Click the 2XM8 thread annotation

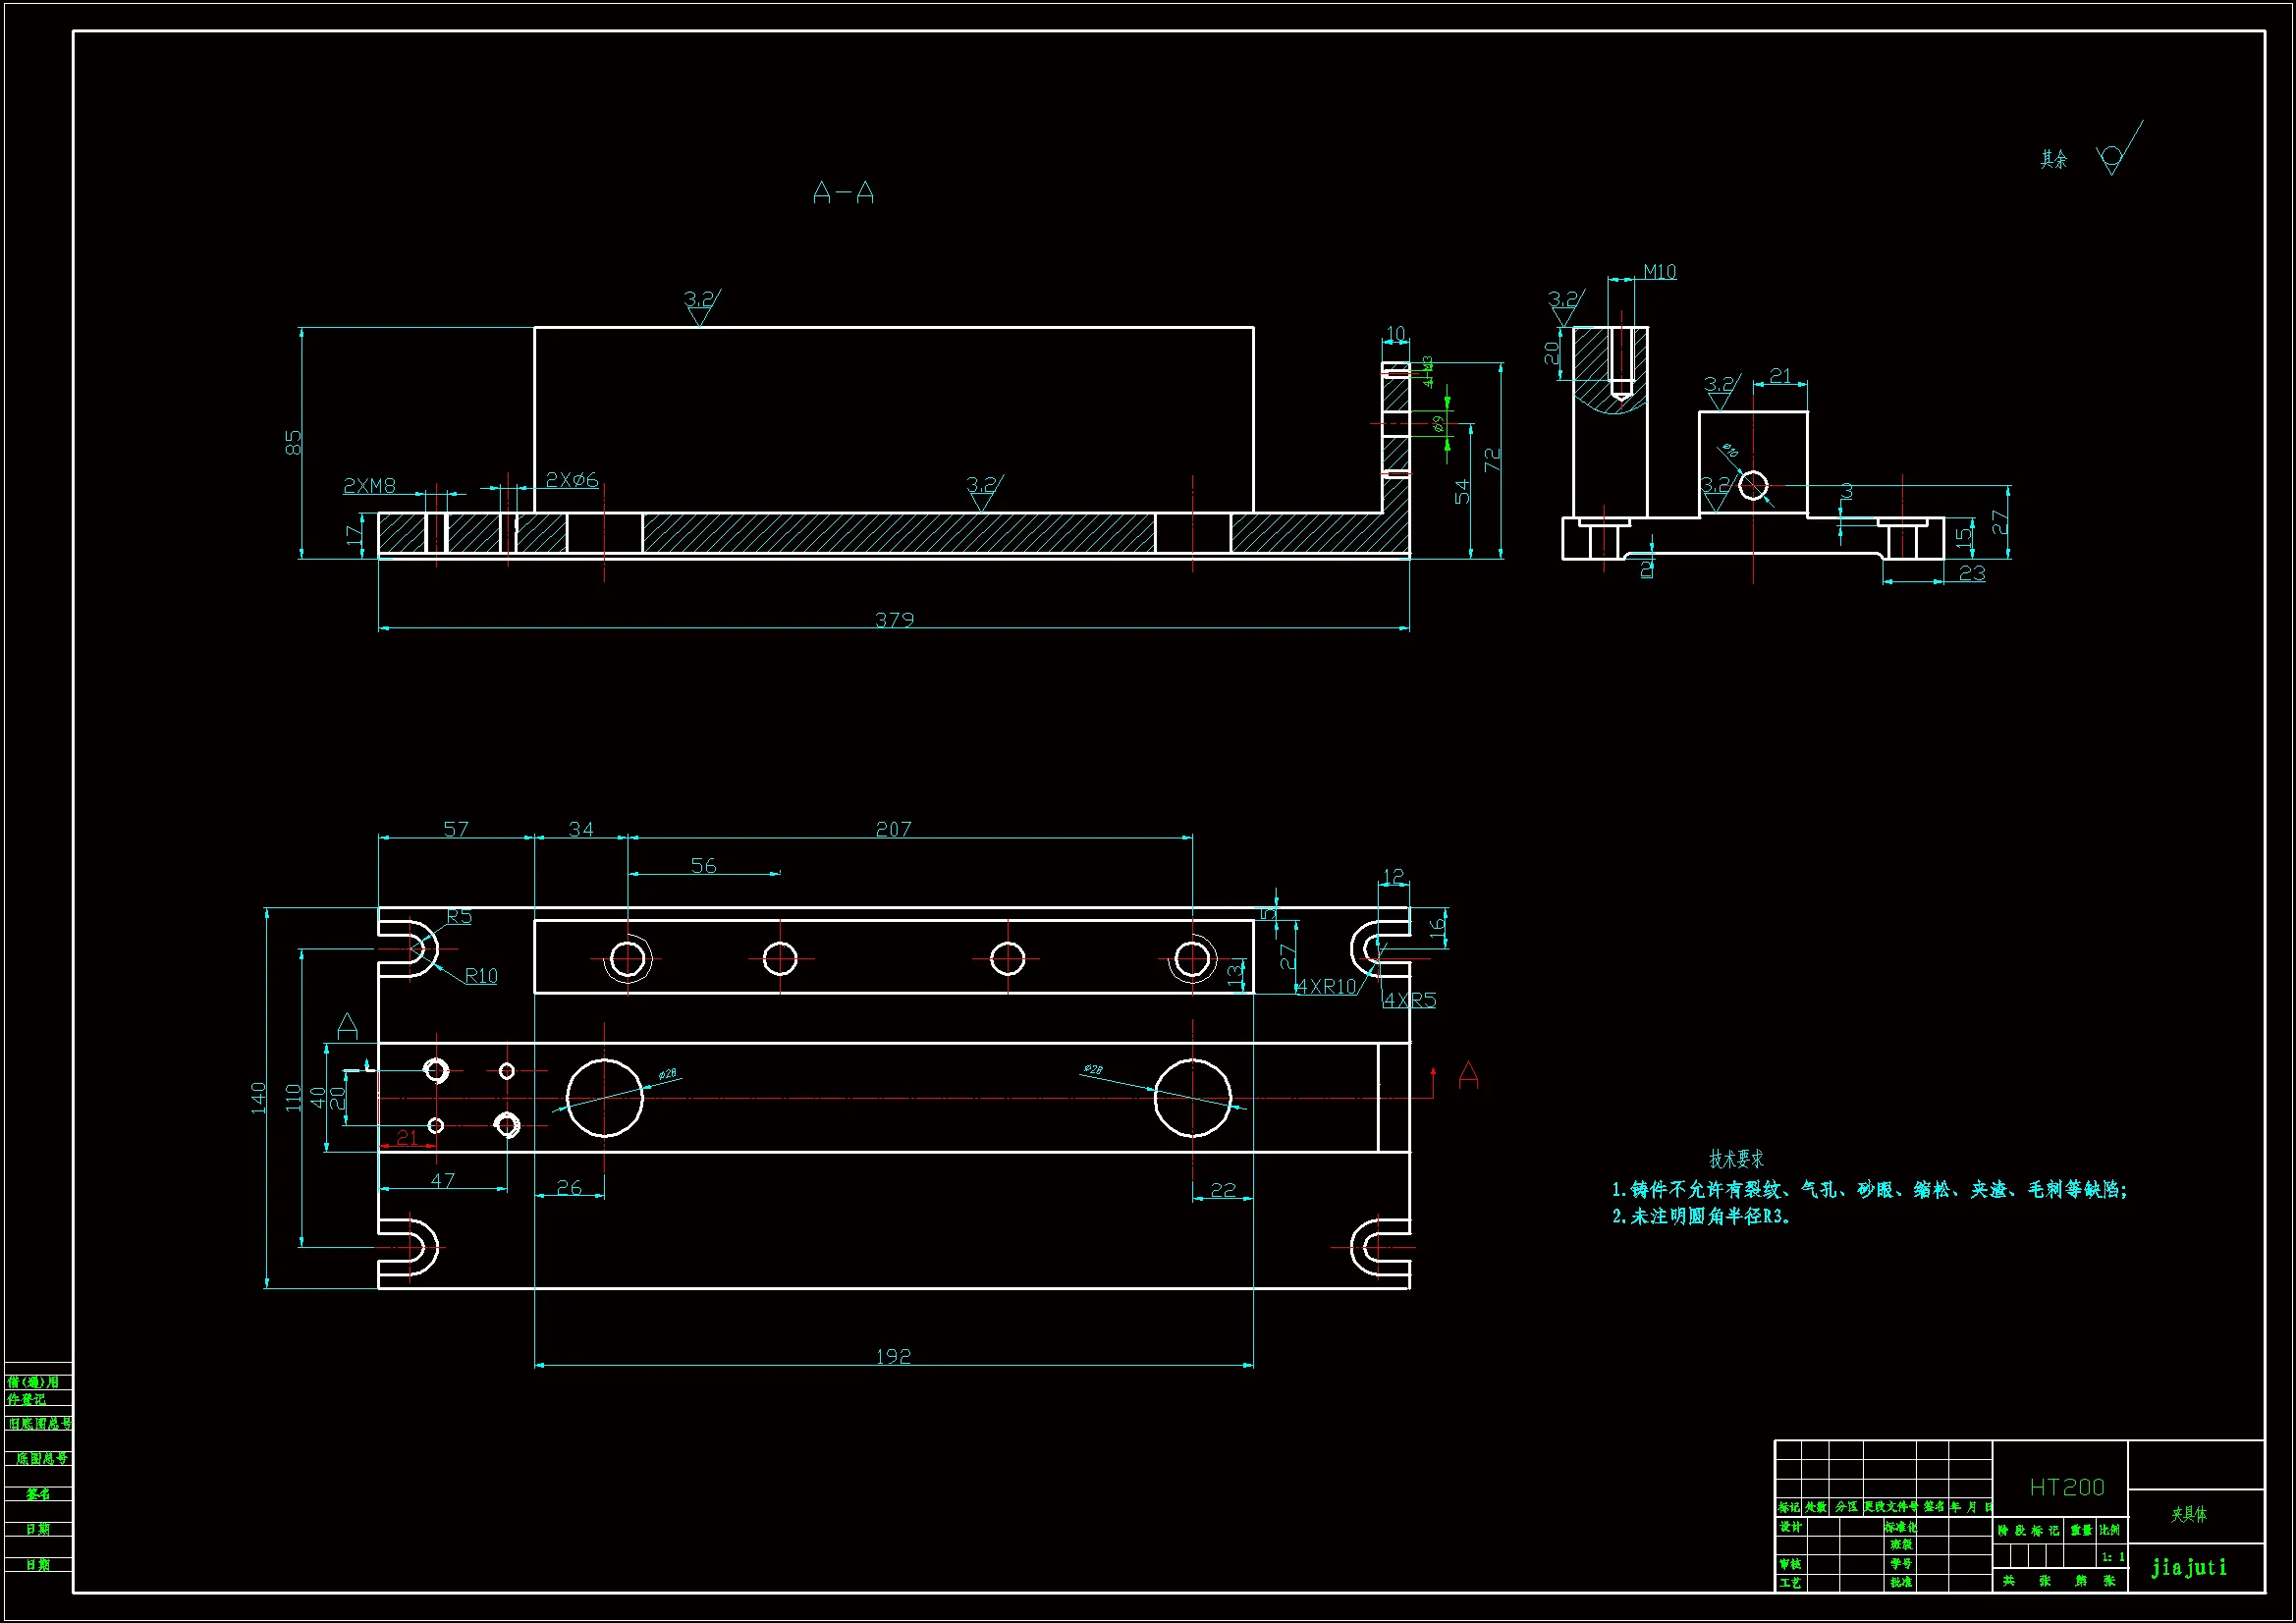pos(369,486)
